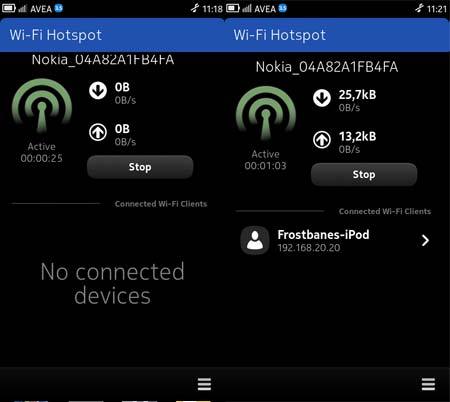Expand Frostbanes-iPod client details chevron
Image resolution: width=450 pixels, height=402 pixels.
point(425,240)
